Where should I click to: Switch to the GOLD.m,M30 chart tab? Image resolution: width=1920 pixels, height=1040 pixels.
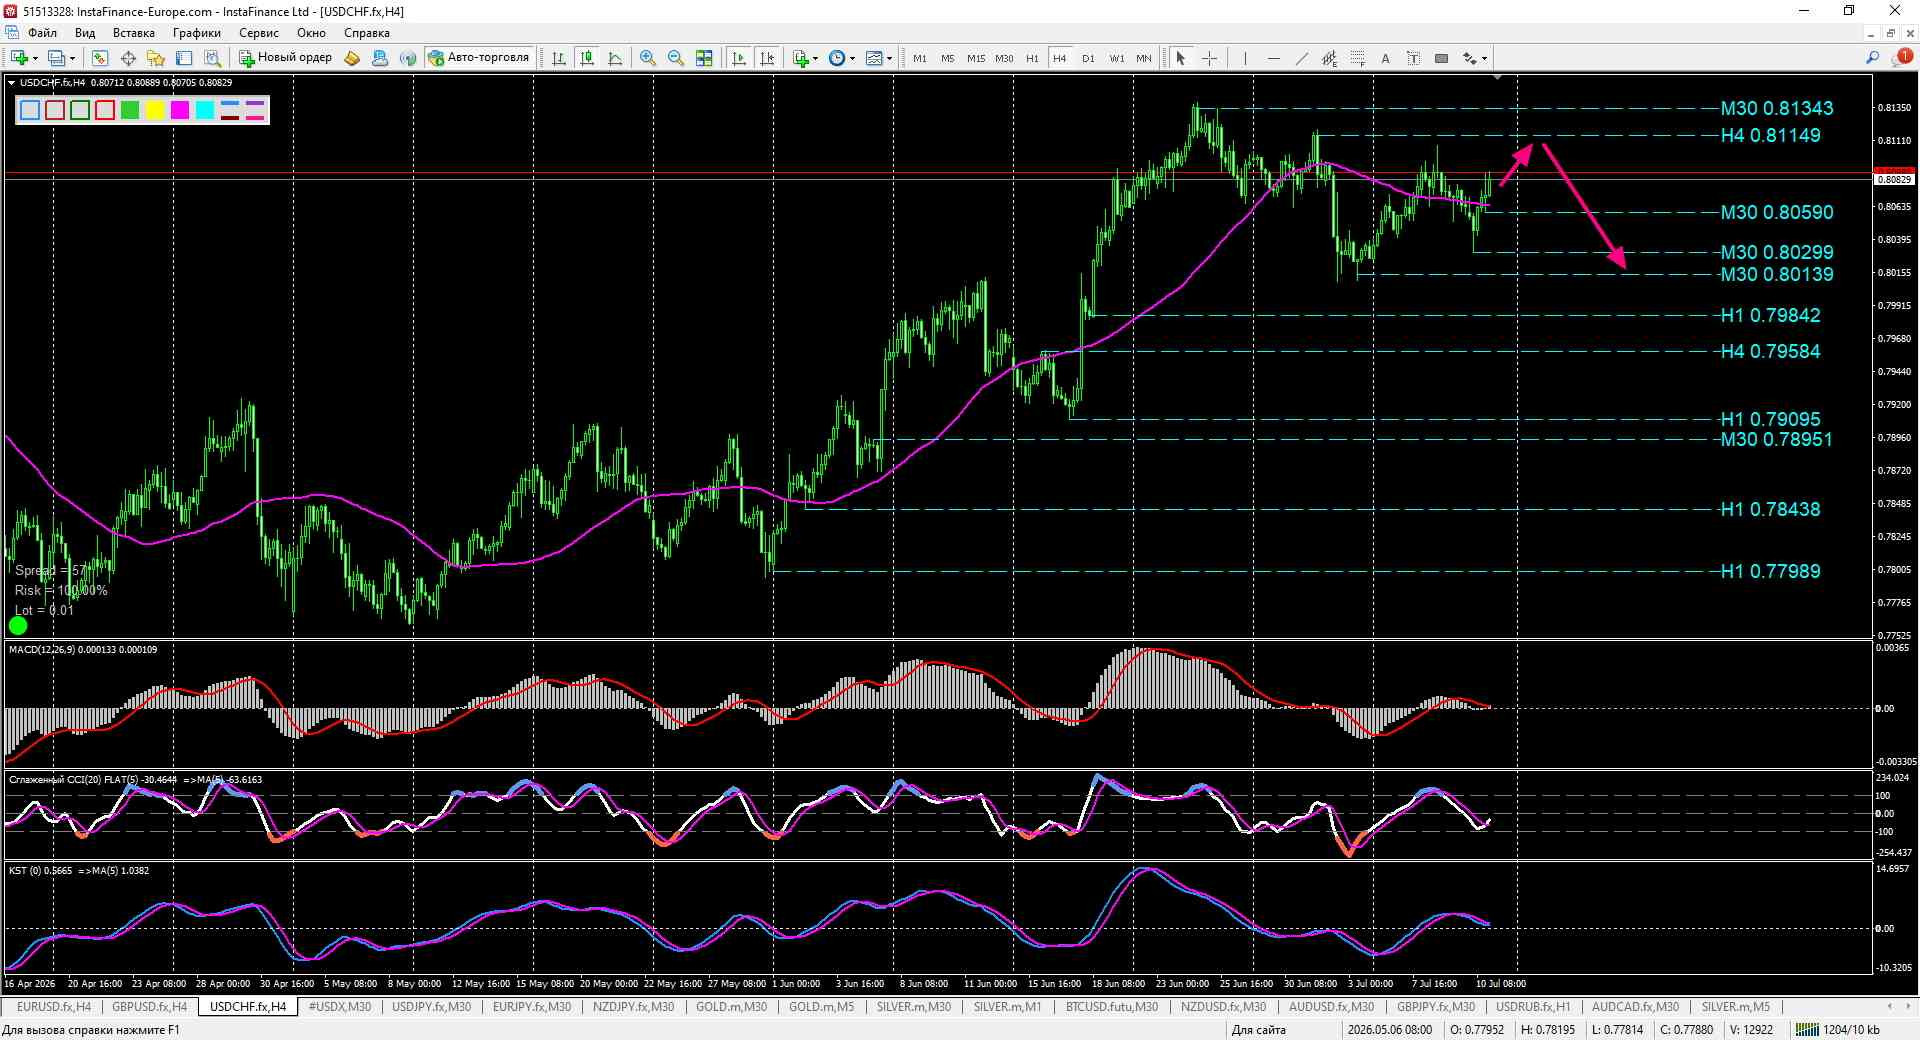(732, 1007)
